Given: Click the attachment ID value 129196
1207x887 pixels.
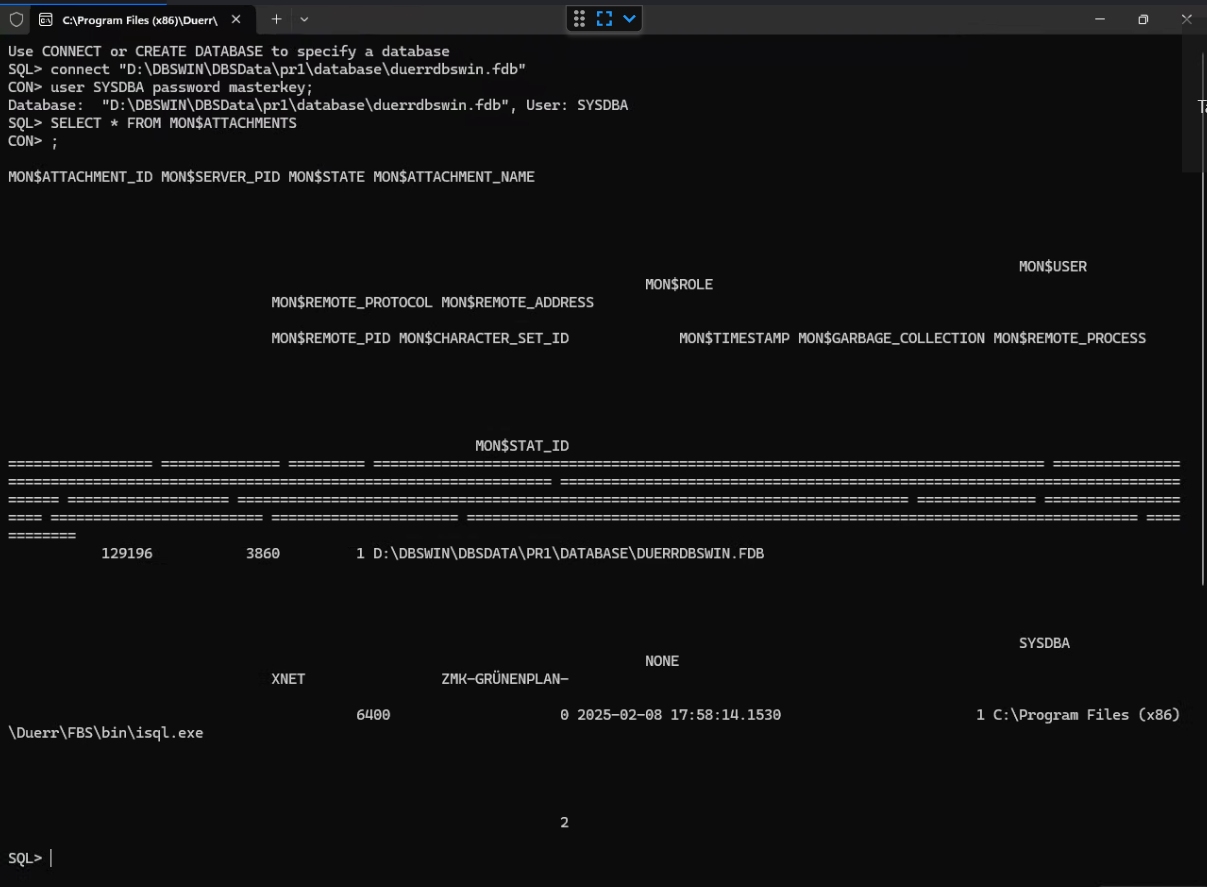Looking at the screenshot, I should [x=127, y=553].
